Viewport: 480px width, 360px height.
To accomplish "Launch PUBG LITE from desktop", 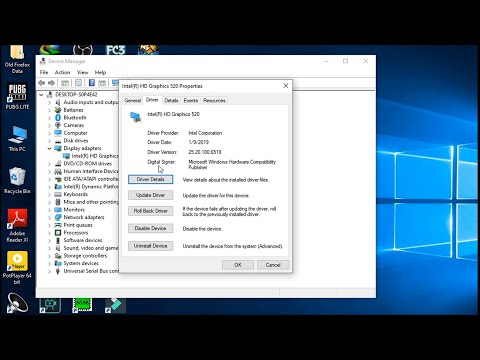I will [x=17, y=96].
